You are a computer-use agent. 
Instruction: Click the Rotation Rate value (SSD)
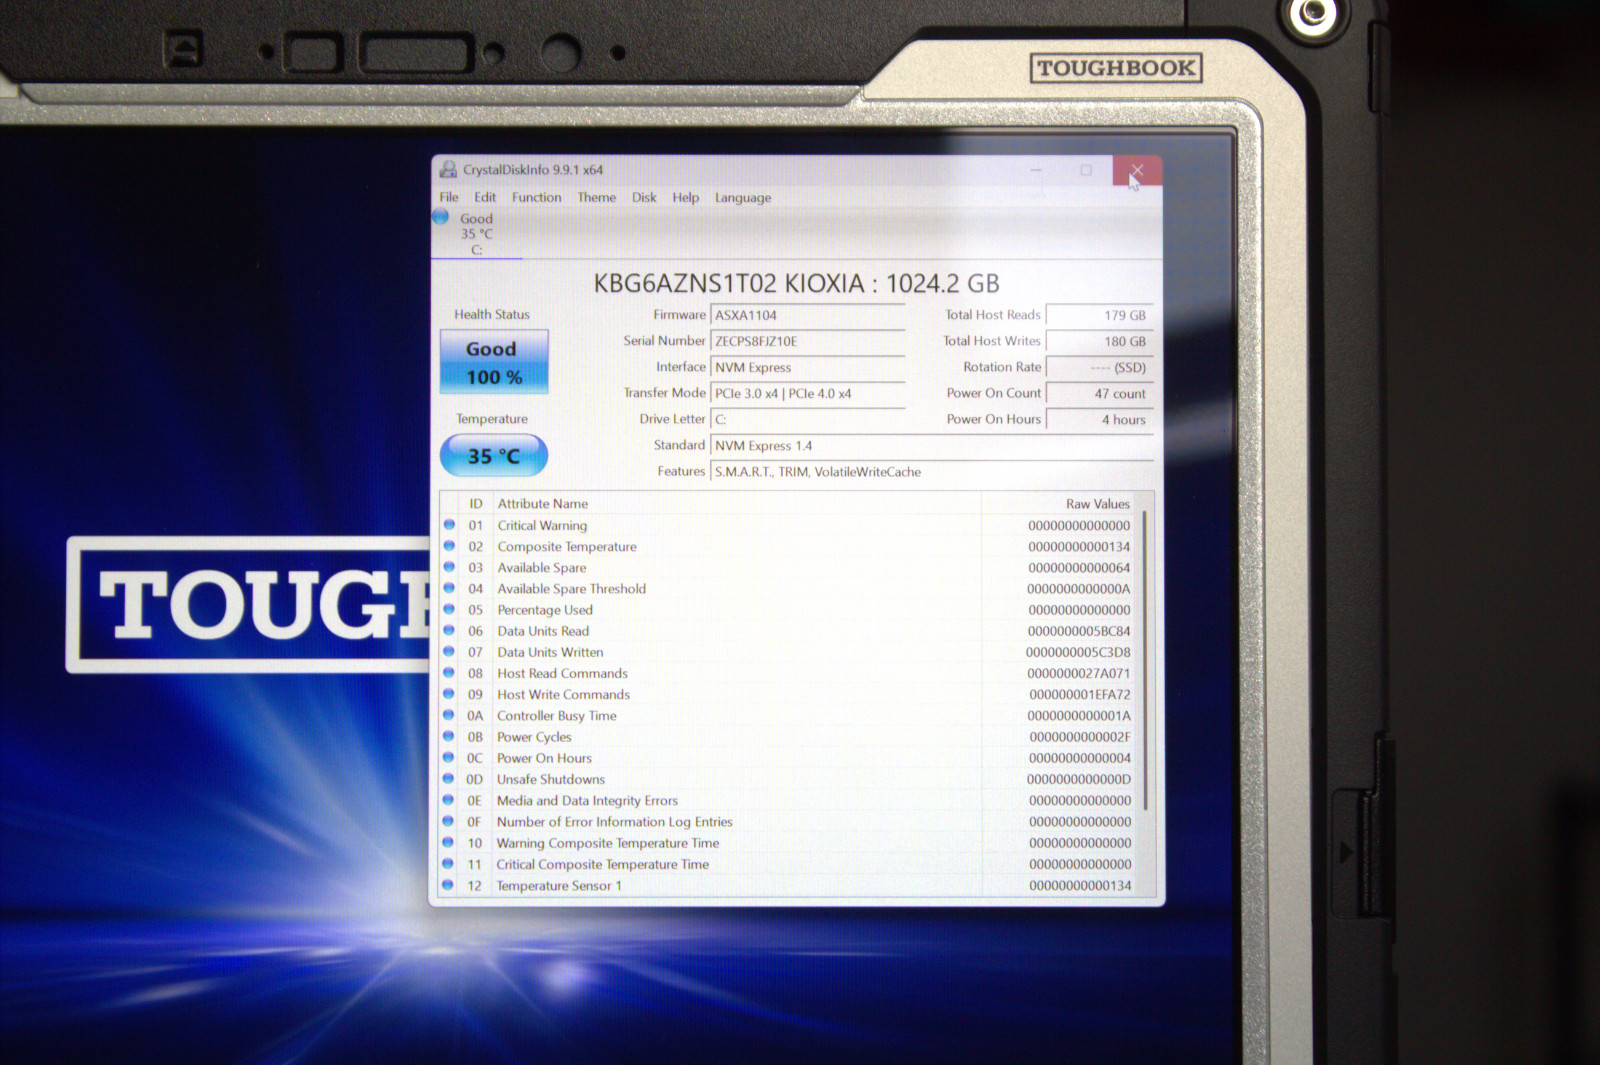point(1100,367)
